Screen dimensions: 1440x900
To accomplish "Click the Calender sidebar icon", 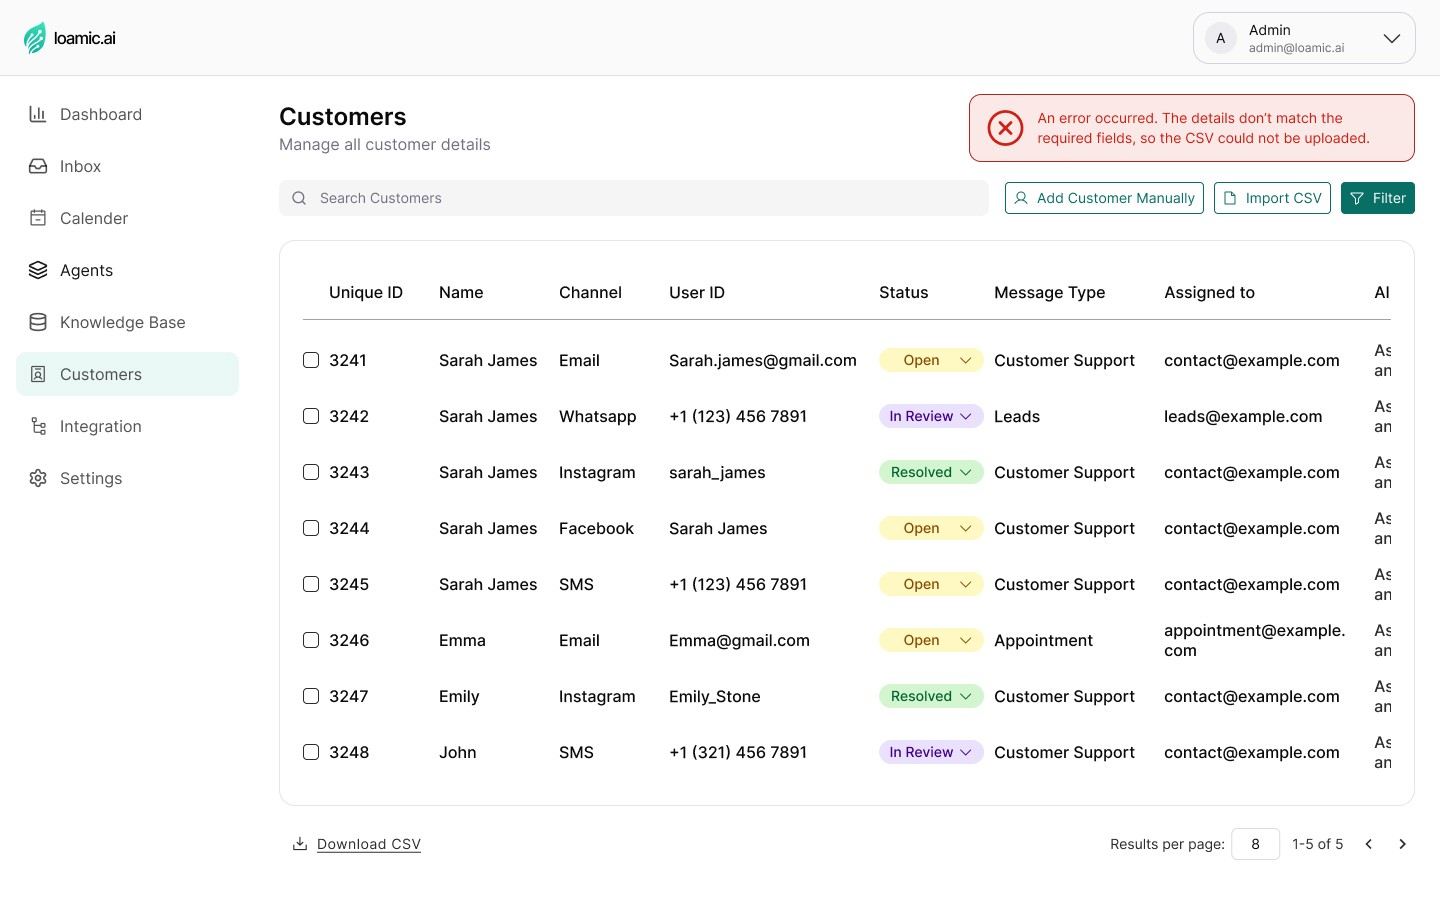I will [38, 218].
